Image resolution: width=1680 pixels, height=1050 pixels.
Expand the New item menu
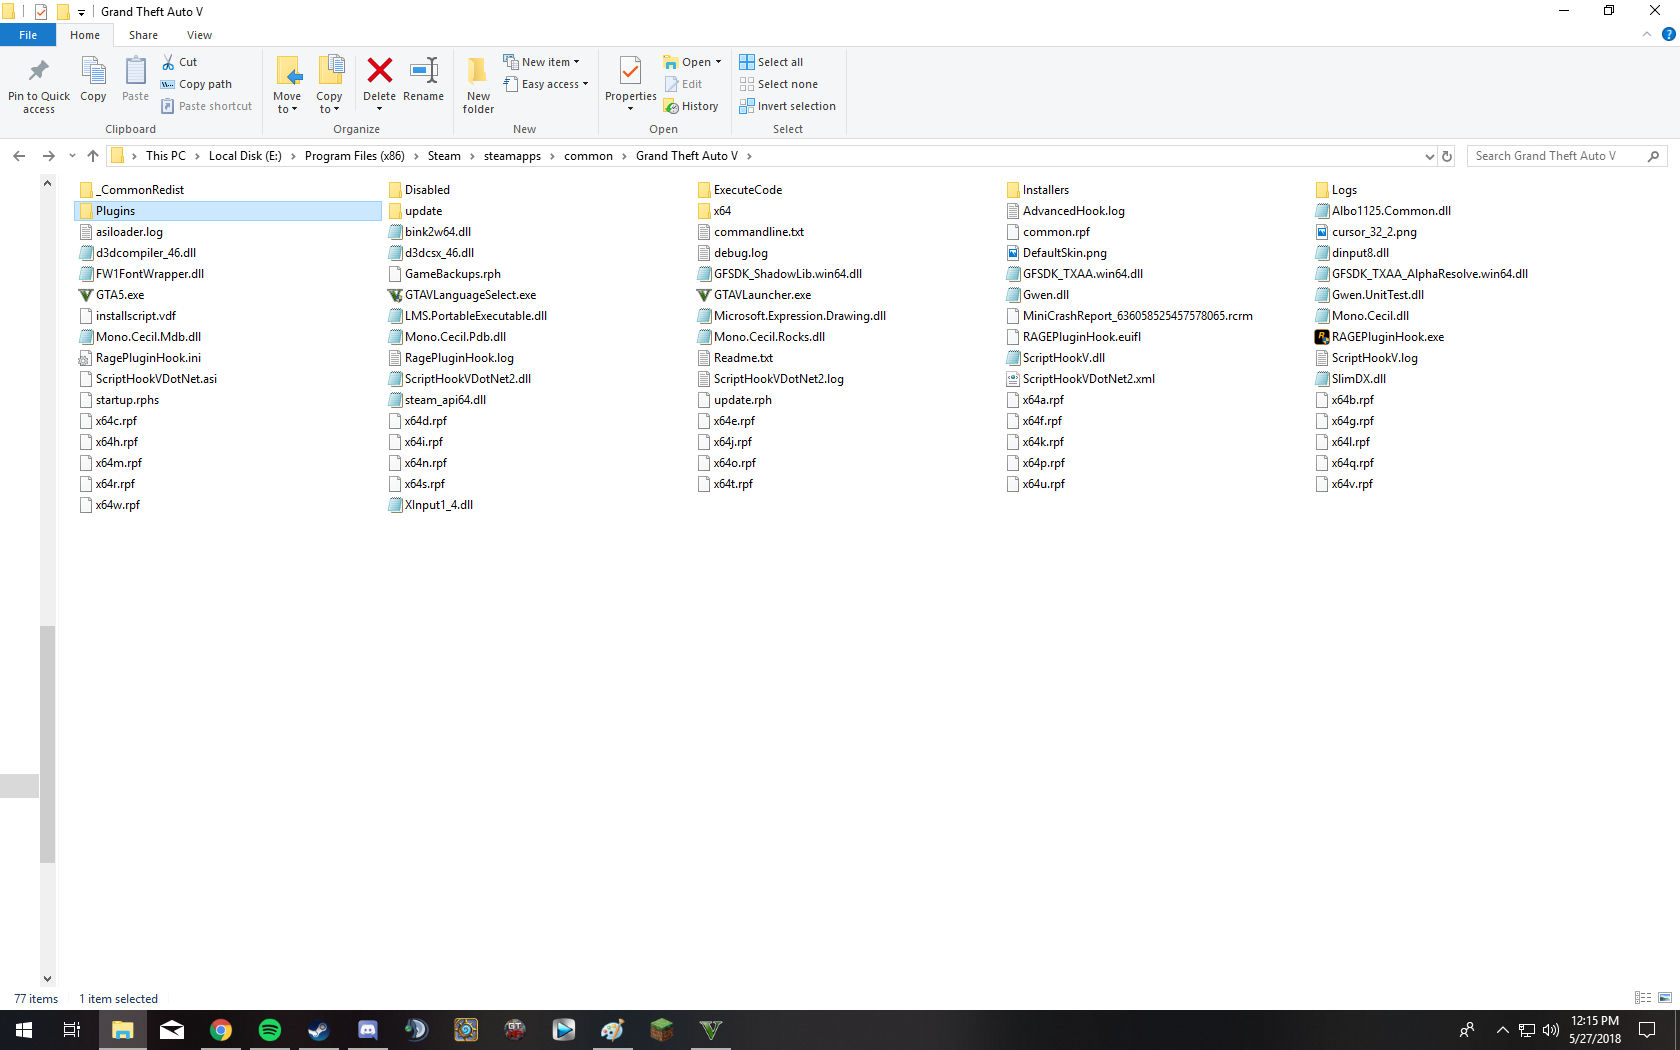point(541,62)
